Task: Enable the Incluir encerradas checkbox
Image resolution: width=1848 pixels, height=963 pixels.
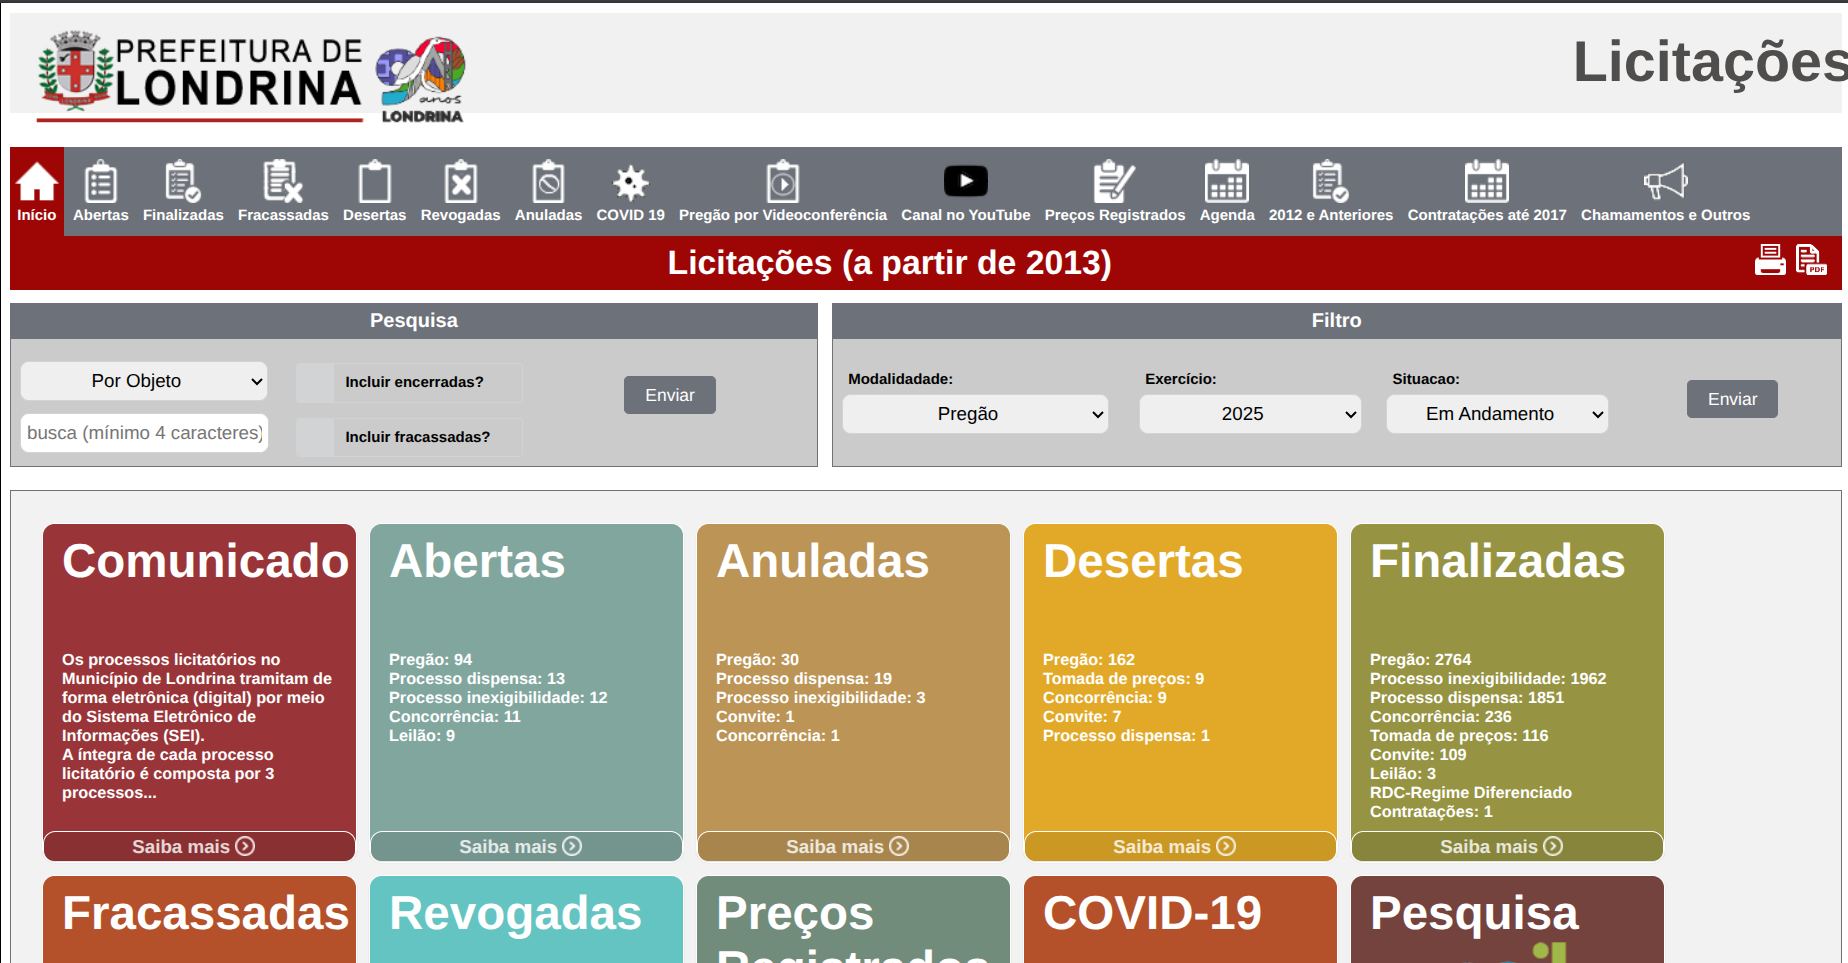Action: pyautogui.click(x=316, y=382)
